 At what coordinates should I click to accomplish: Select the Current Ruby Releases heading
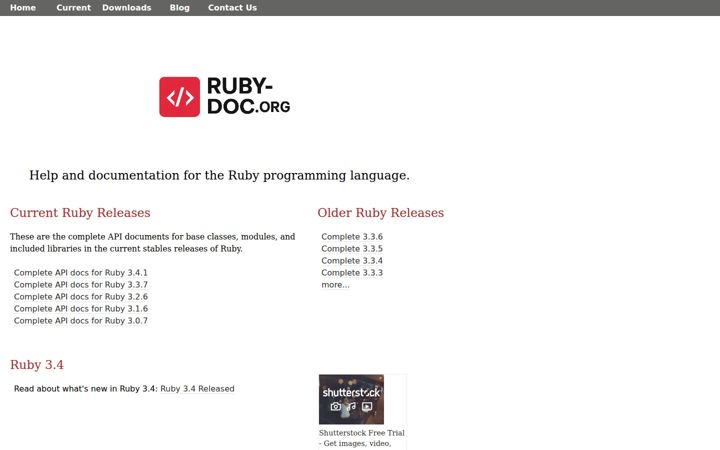(80, 213)
